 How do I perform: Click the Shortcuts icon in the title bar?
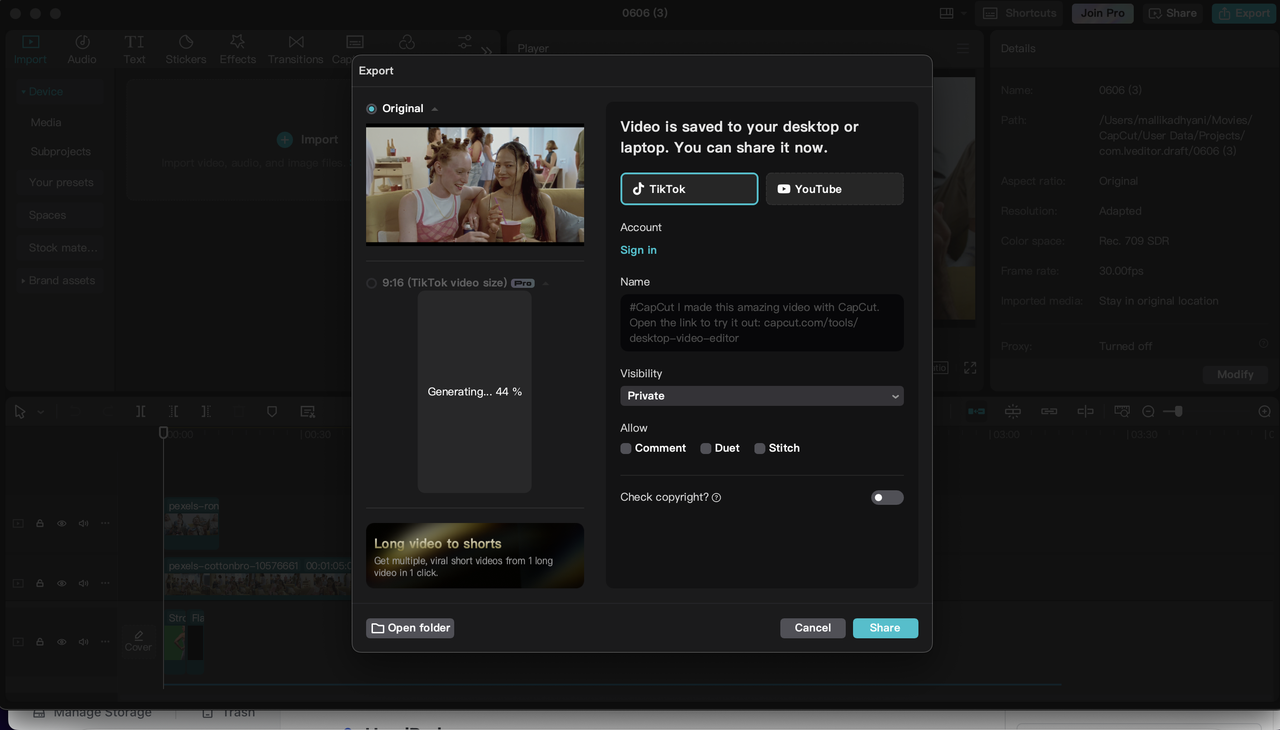[x=990, y=13]
